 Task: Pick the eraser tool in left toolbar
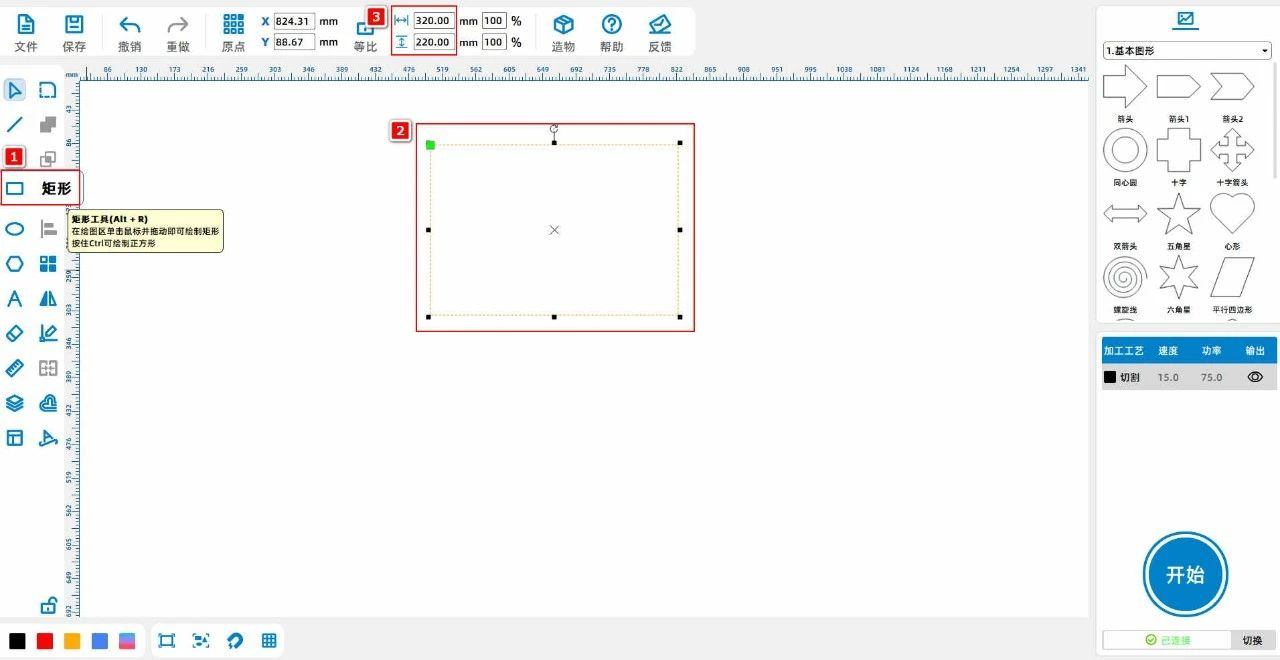15,334
